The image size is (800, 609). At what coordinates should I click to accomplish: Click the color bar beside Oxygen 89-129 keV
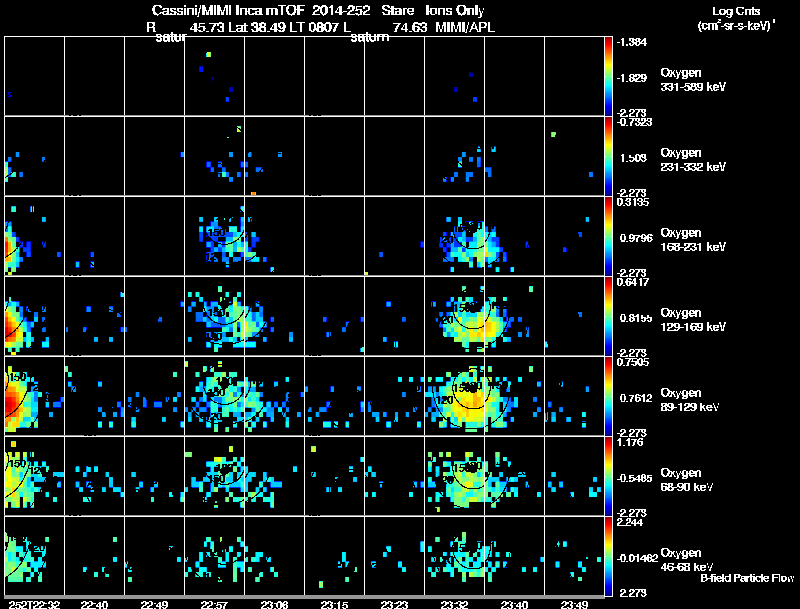point(608,396)
